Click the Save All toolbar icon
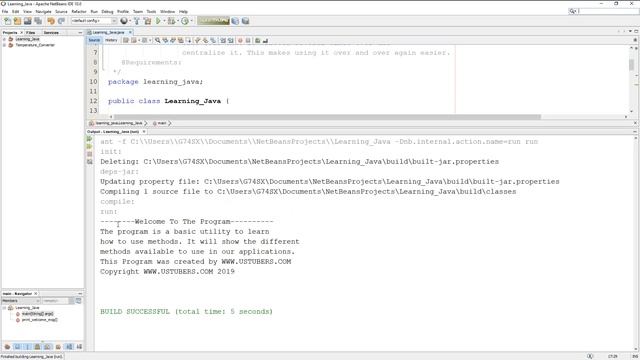 coord(38,21)
